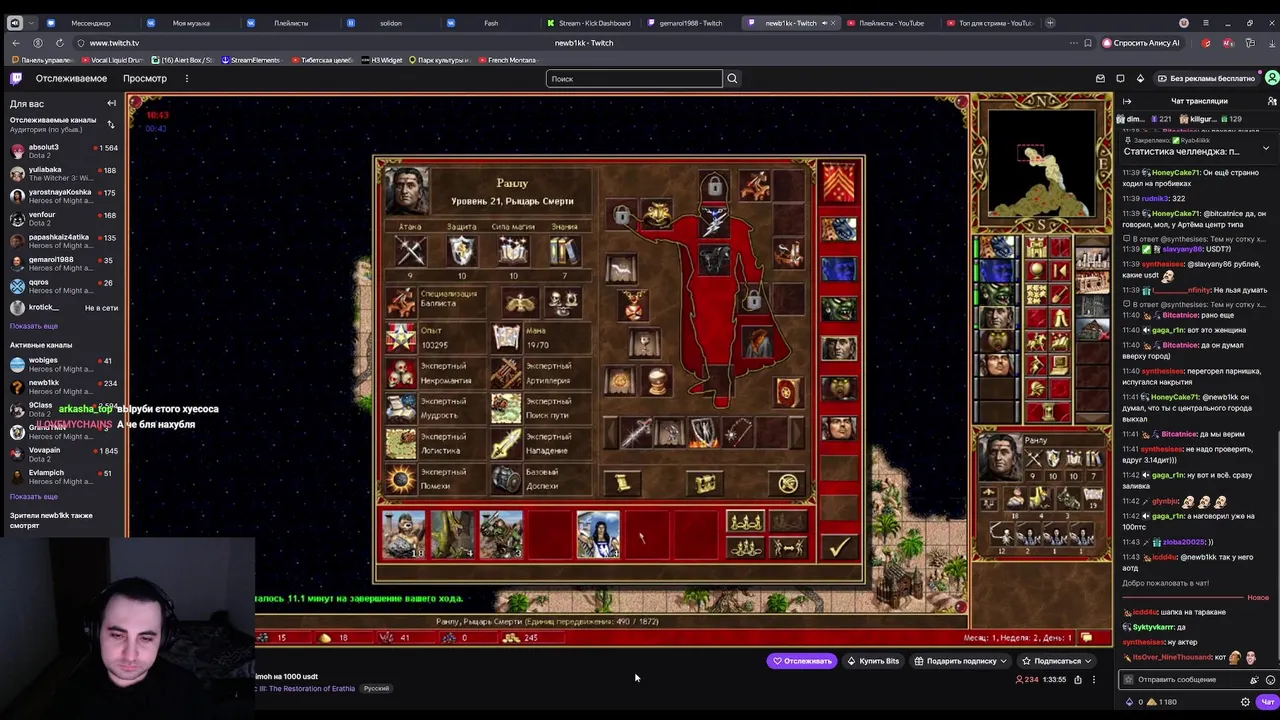Sort the followed channels list

111,124
